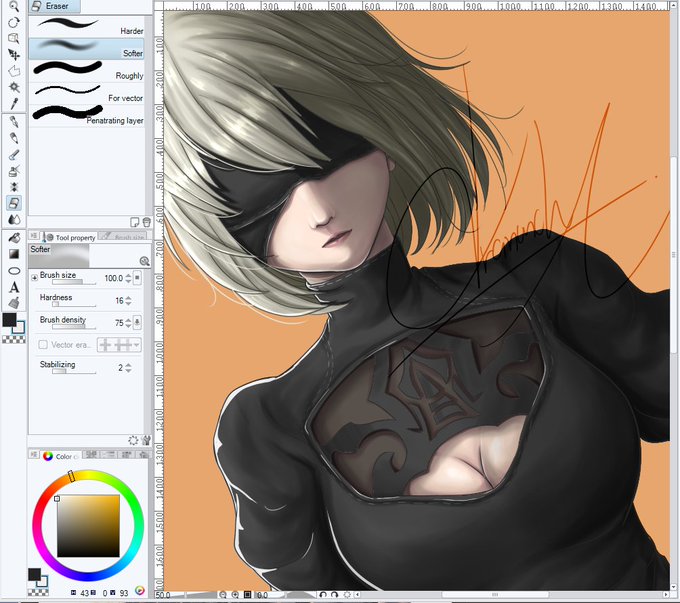The image size is (680, 603).
Task: Adjust the Brush density stepper arrows
Action: (x=128, y=323)
